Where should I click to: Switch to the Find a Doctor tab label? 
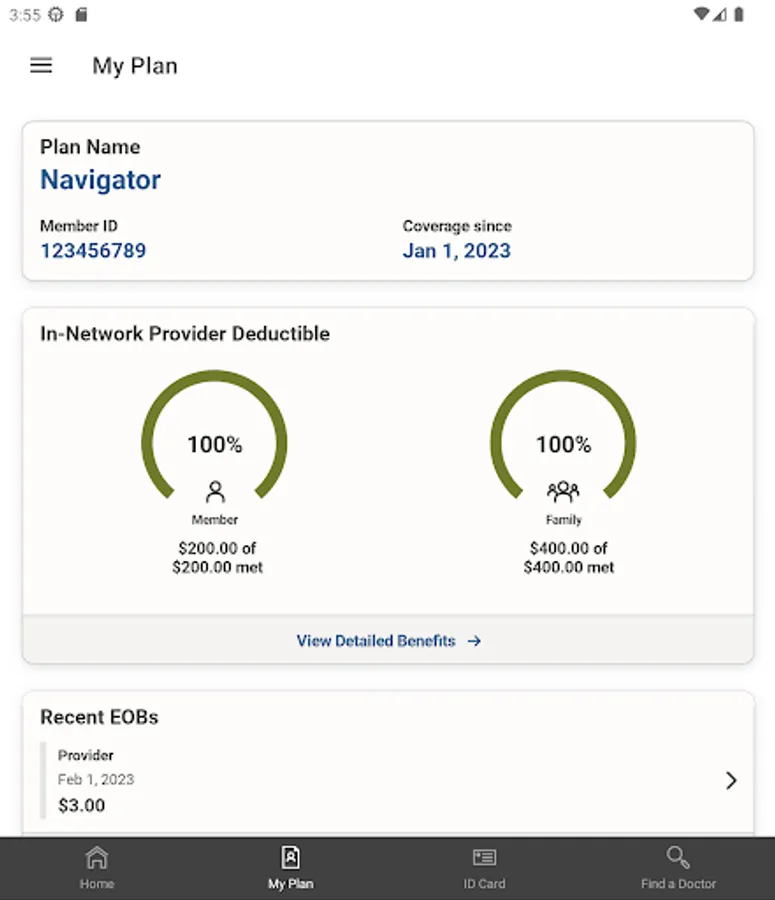678,884
